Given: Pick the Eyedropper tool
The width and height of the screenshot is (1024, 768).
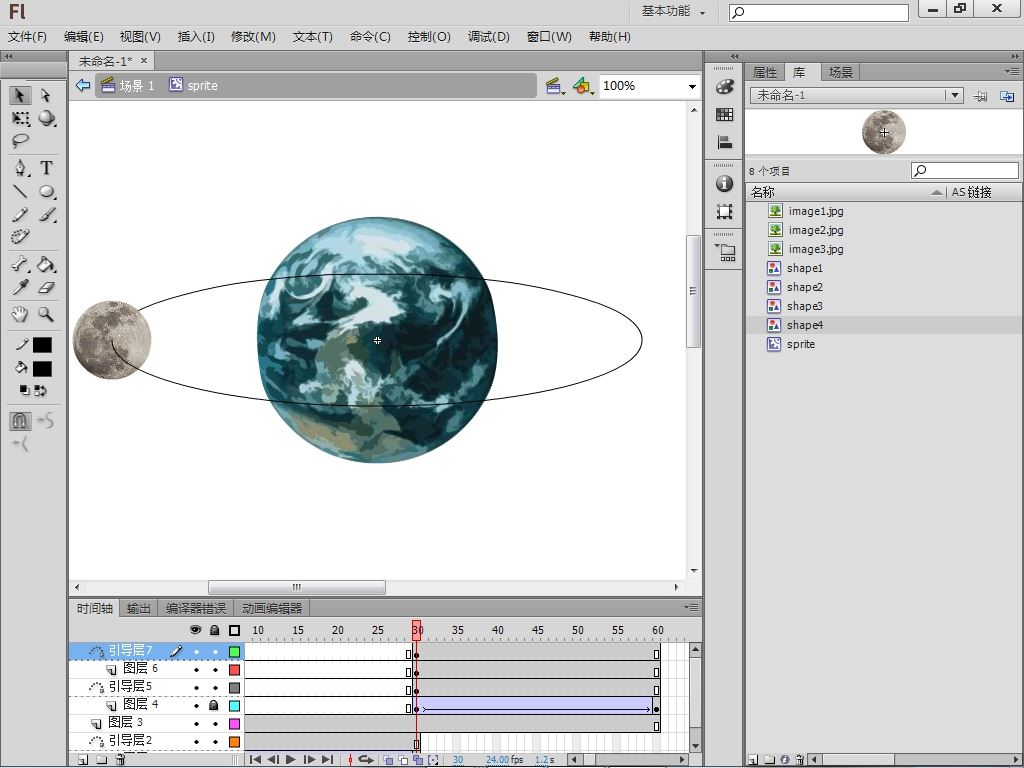Looking at the screenshot, I should tap(20, 288).
